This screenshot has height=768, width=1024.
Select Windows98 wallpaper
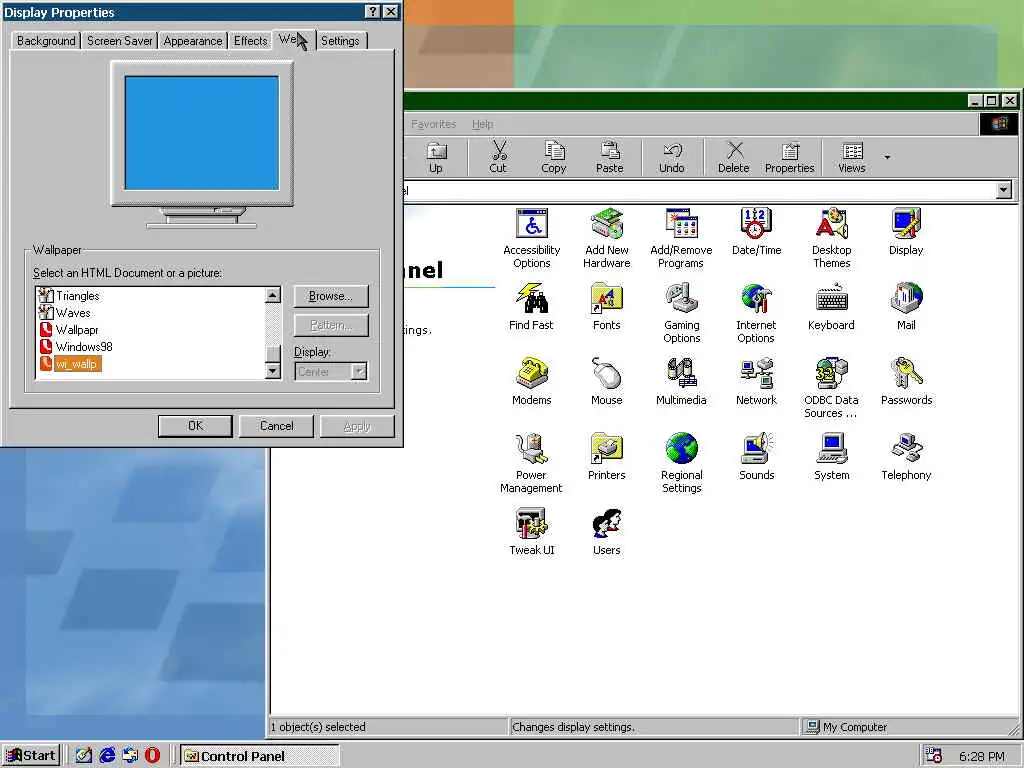(x=84, y=347)
